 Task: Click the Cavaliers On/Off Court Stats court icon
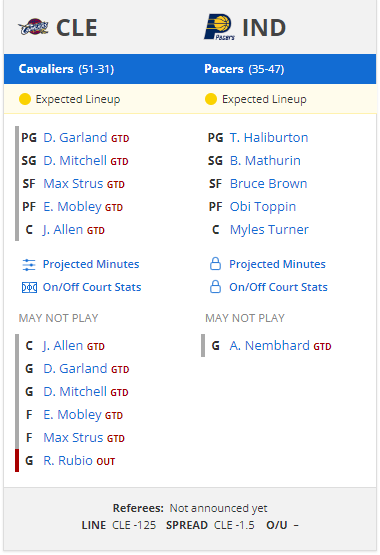tap(29, 288)
